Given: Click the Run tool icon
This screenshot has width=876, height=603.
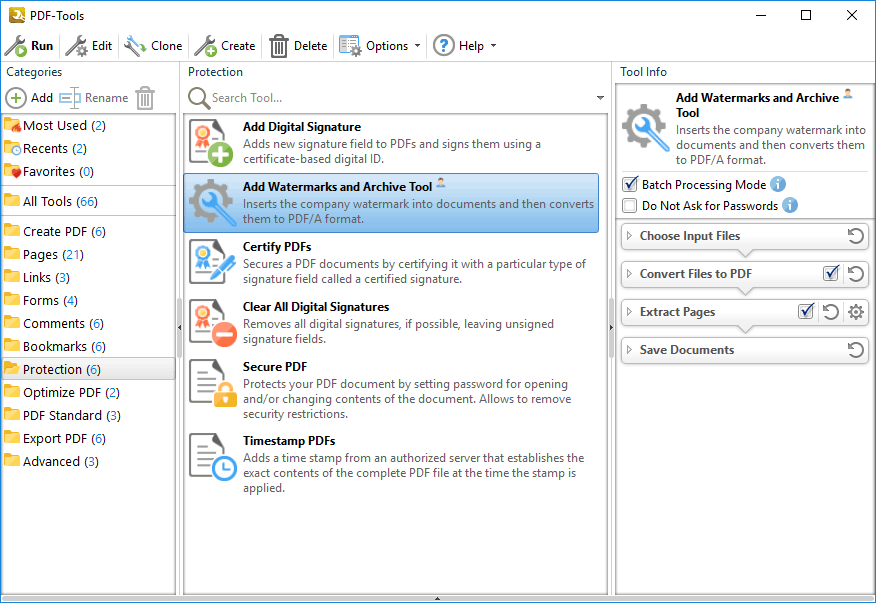Looking at the screenshot, I should coord(16,46).
